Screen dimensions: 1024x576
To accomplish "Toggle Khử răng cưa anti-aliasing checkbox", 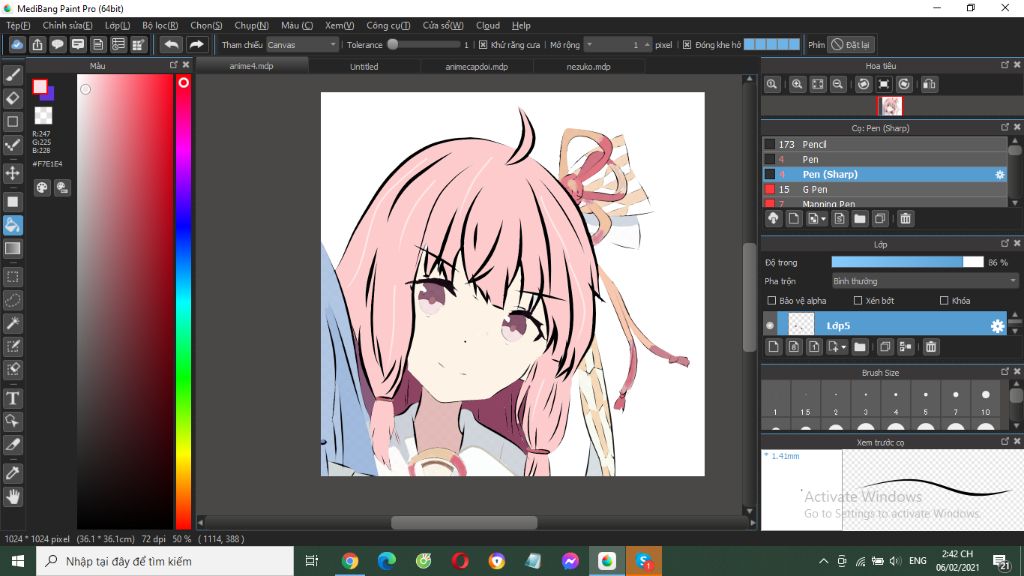I will pyautogui.click(x=483, y=45).
